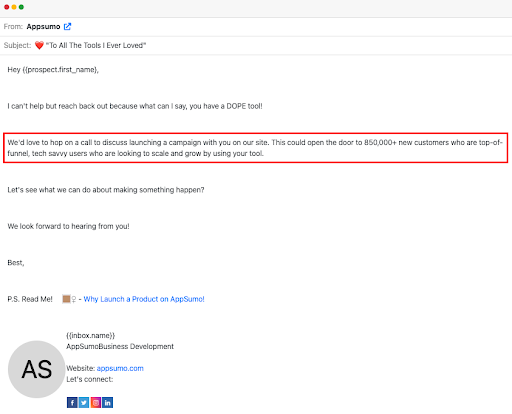The height and width of the screenshot is (414, 512).
Task: Click the Appsumo sender name
Action: [x=43, y=26]
